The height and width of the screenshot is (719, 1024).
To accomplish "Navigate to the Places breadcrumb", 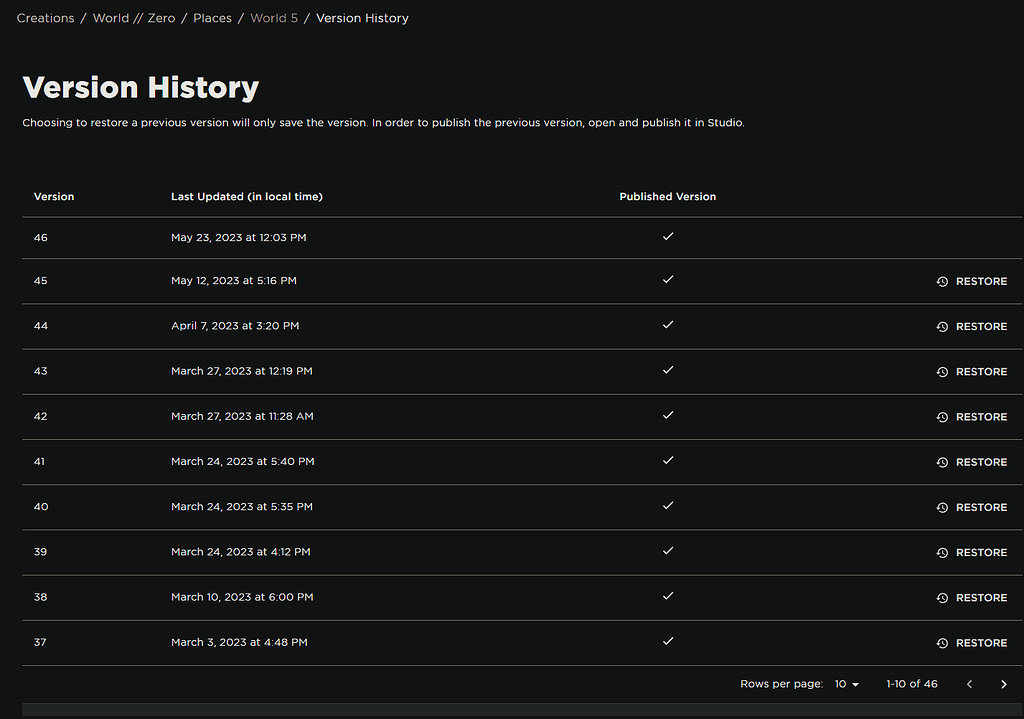I will pyautogui.click(x=212, y=18).
